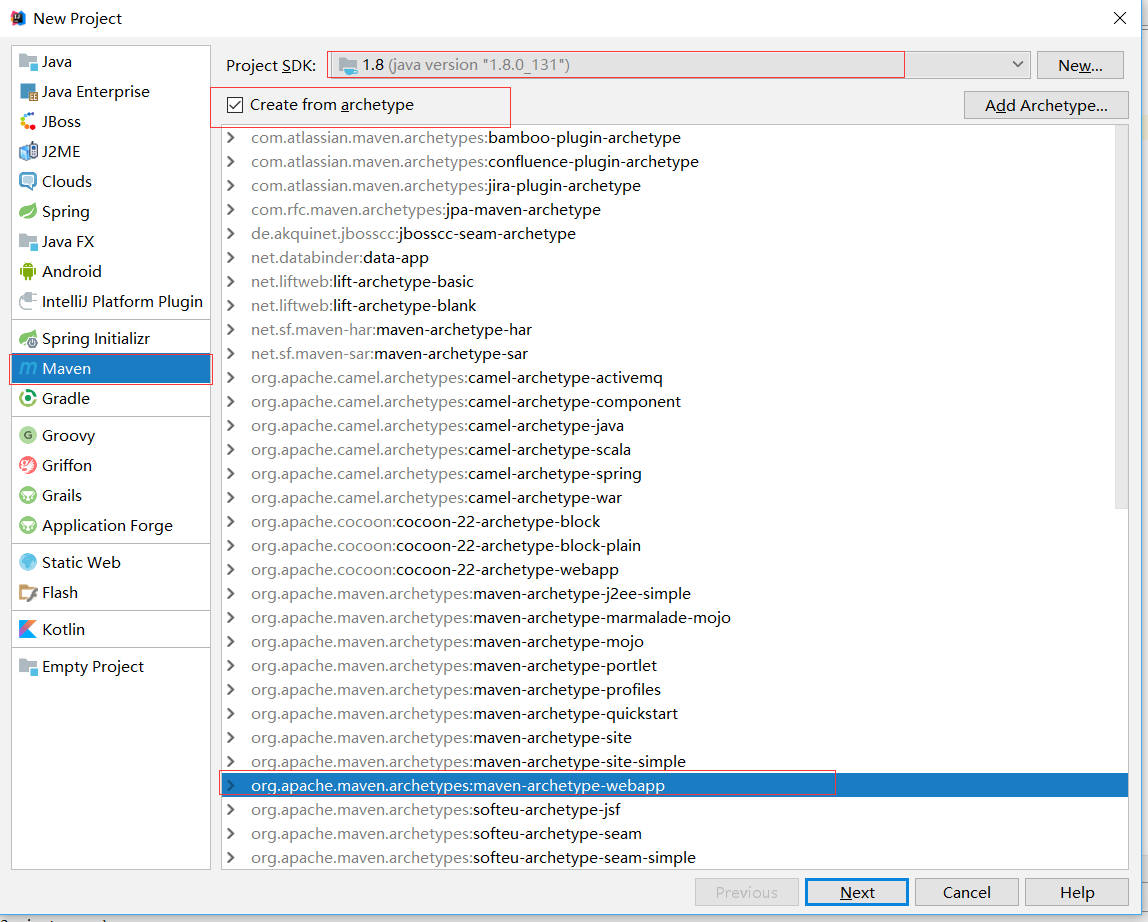Expand bamboo-plugin-archetype node
This screenshot has width=1148, height=922.
(x=231, y=138)
